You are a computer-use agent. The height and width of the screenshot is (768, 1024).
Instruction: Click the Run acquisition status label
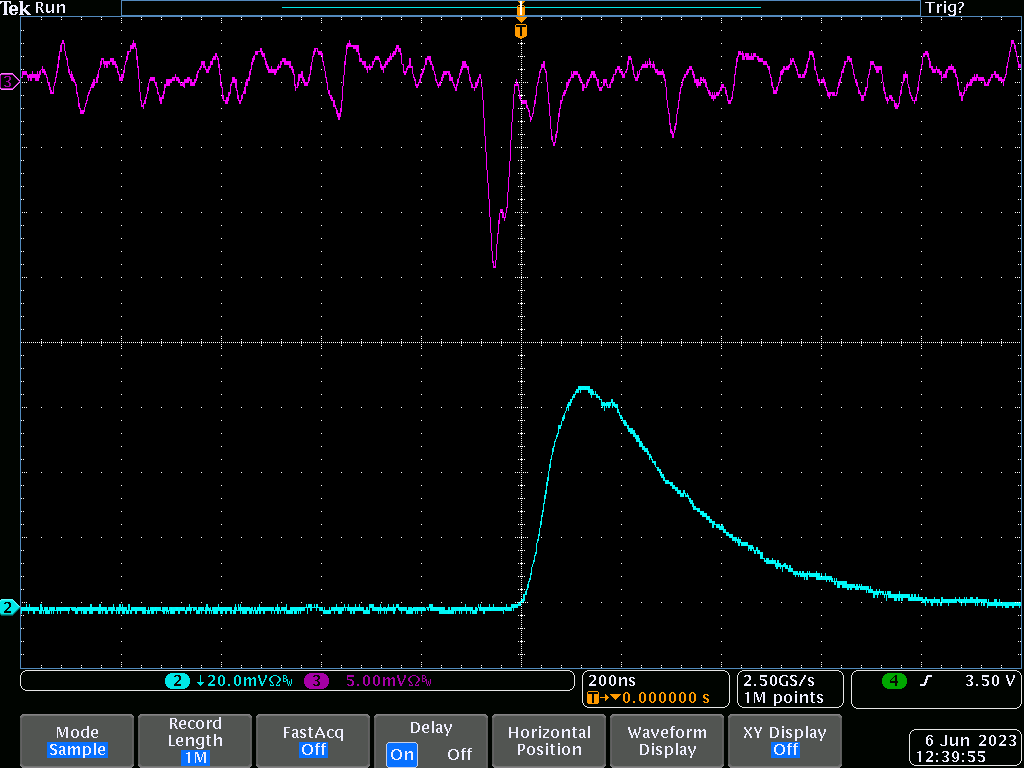(x=50, y=8)
